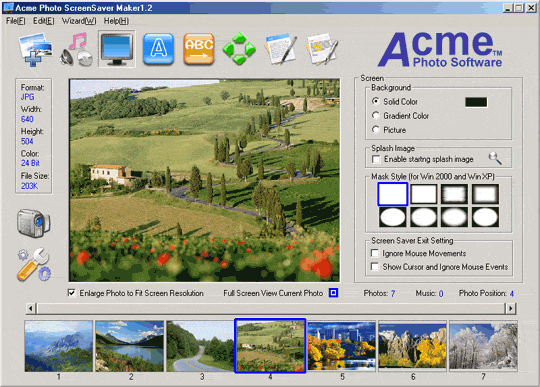Click the video camera preview icon
The image size is (540, 387).
(34, 223)
